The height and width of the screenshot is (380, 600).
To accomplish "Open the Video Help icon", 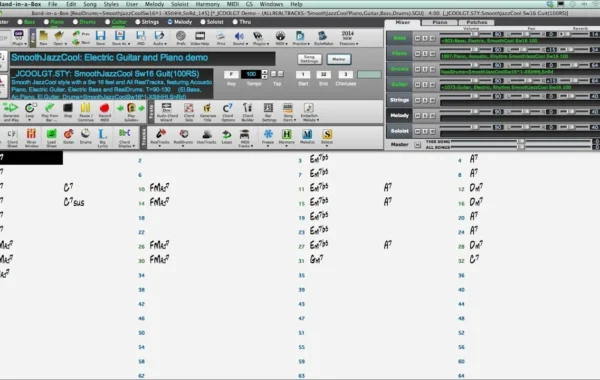I will 200,38.
